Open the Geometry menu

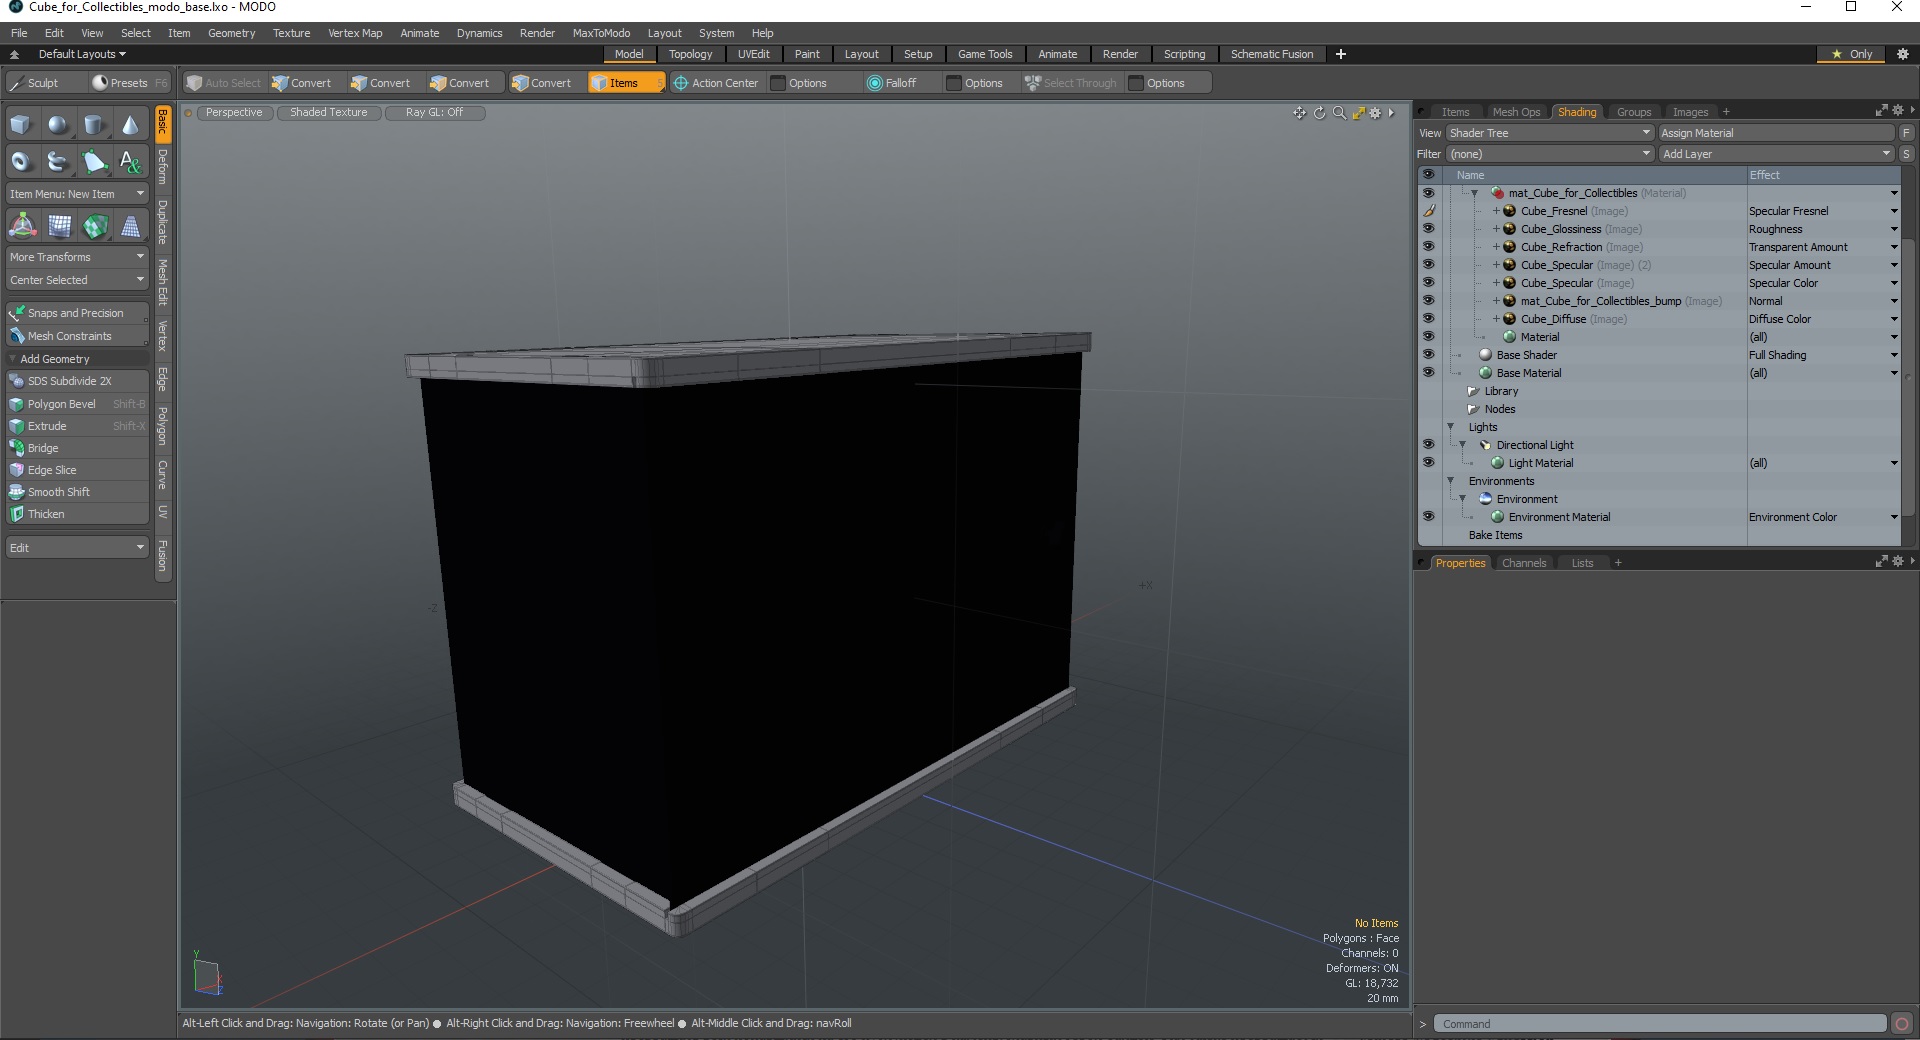click(x=231, y=33)
